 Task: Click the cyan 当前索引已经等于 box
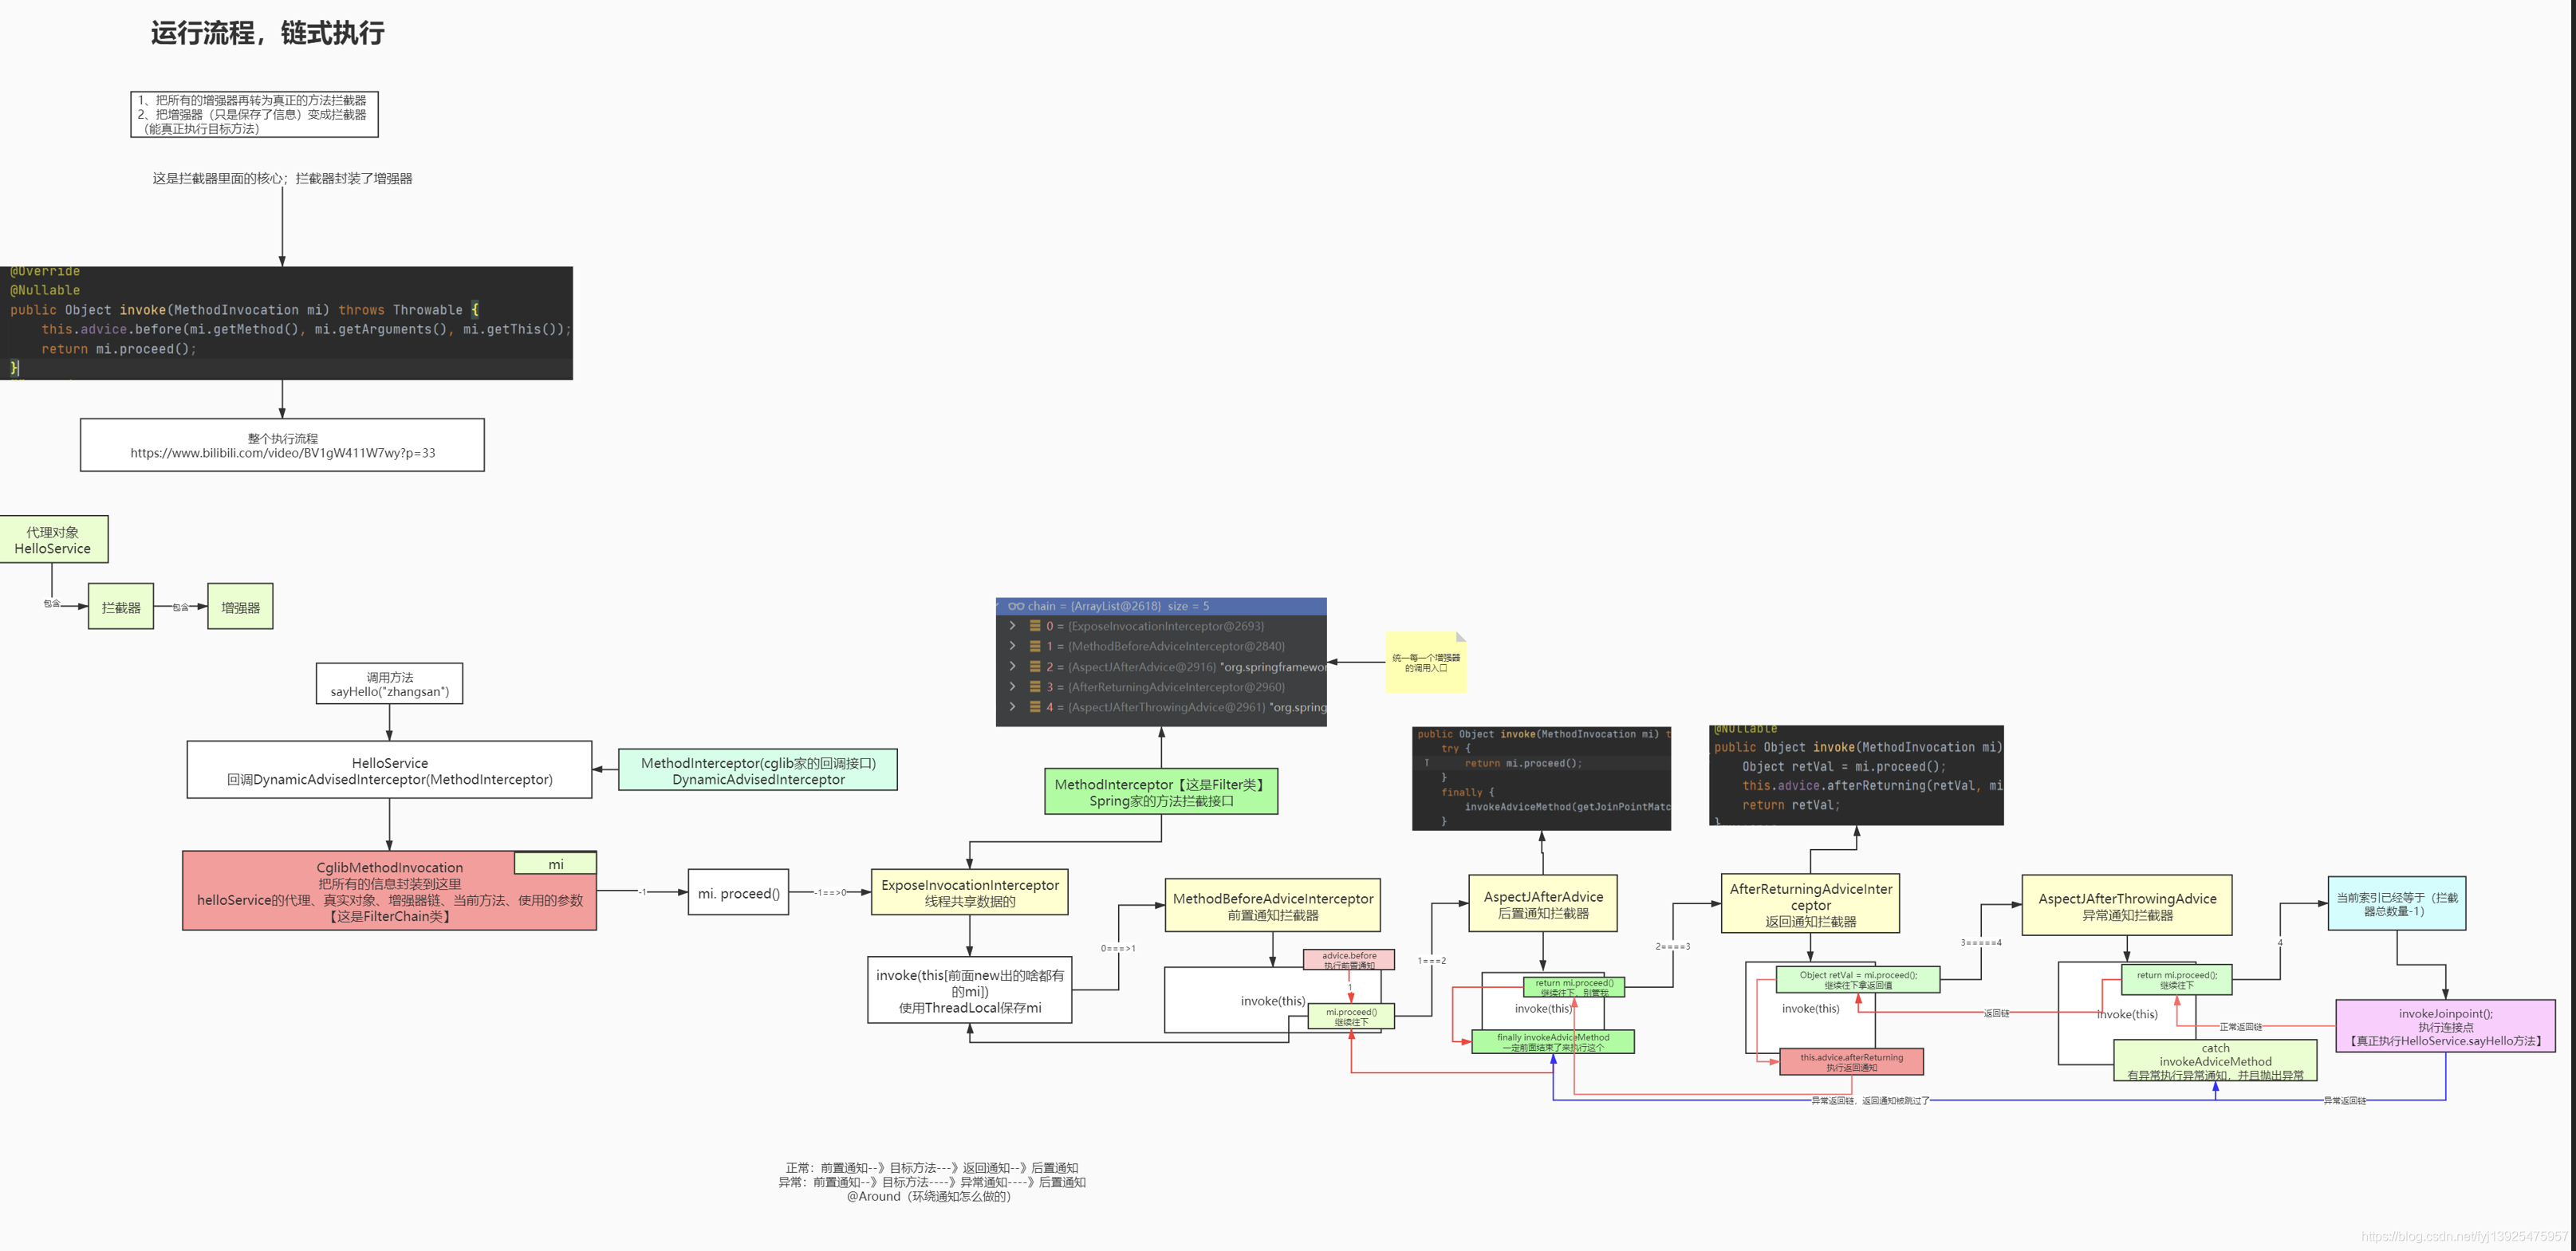point(2396,904)
